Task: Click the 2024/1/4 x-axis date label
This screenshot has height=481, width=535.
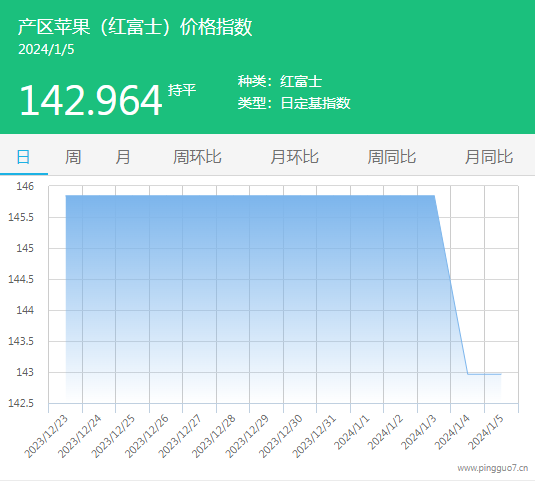Action: [x=452, y=432]
